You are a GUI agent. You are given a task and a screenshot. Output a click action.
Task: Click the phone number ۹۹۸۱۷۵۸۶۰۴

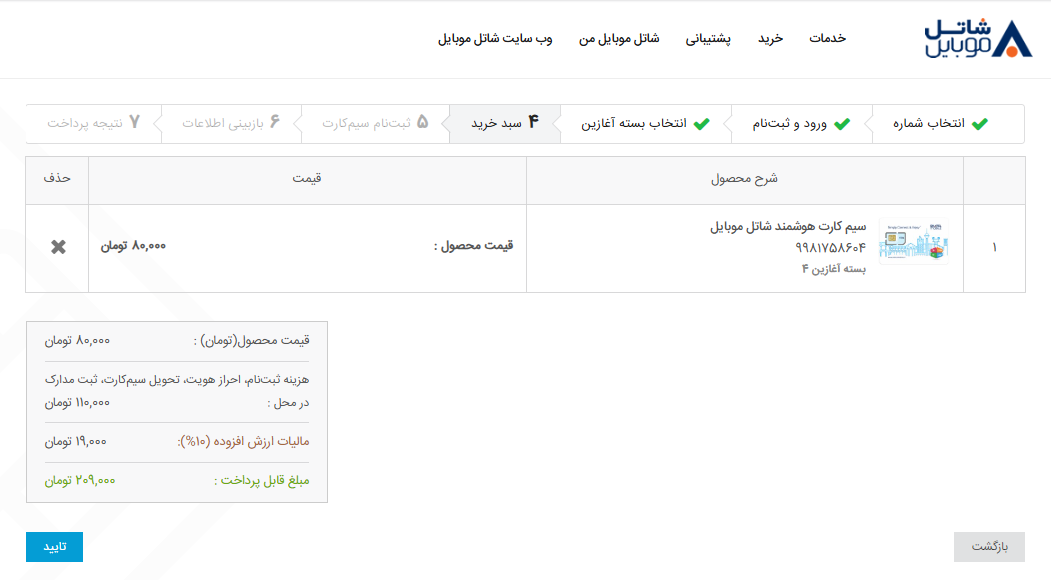click(830, 247)
